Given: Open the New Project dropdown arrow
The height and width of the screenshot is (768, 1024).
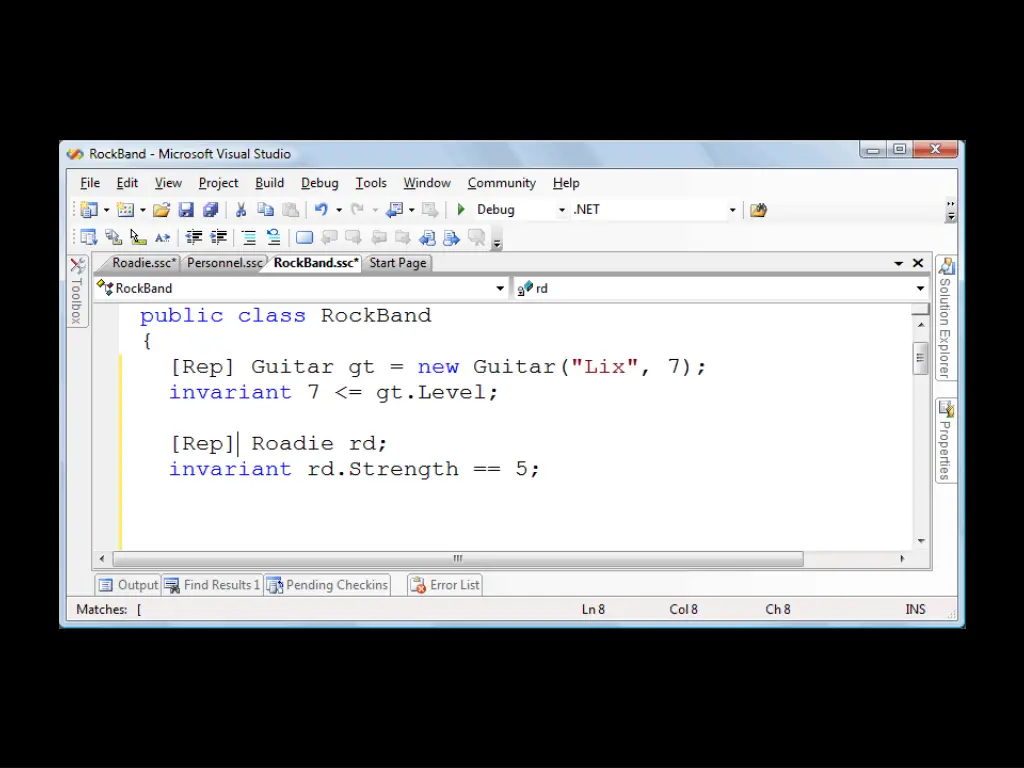Looking at the screenshot, I should [x=106, y=210].
